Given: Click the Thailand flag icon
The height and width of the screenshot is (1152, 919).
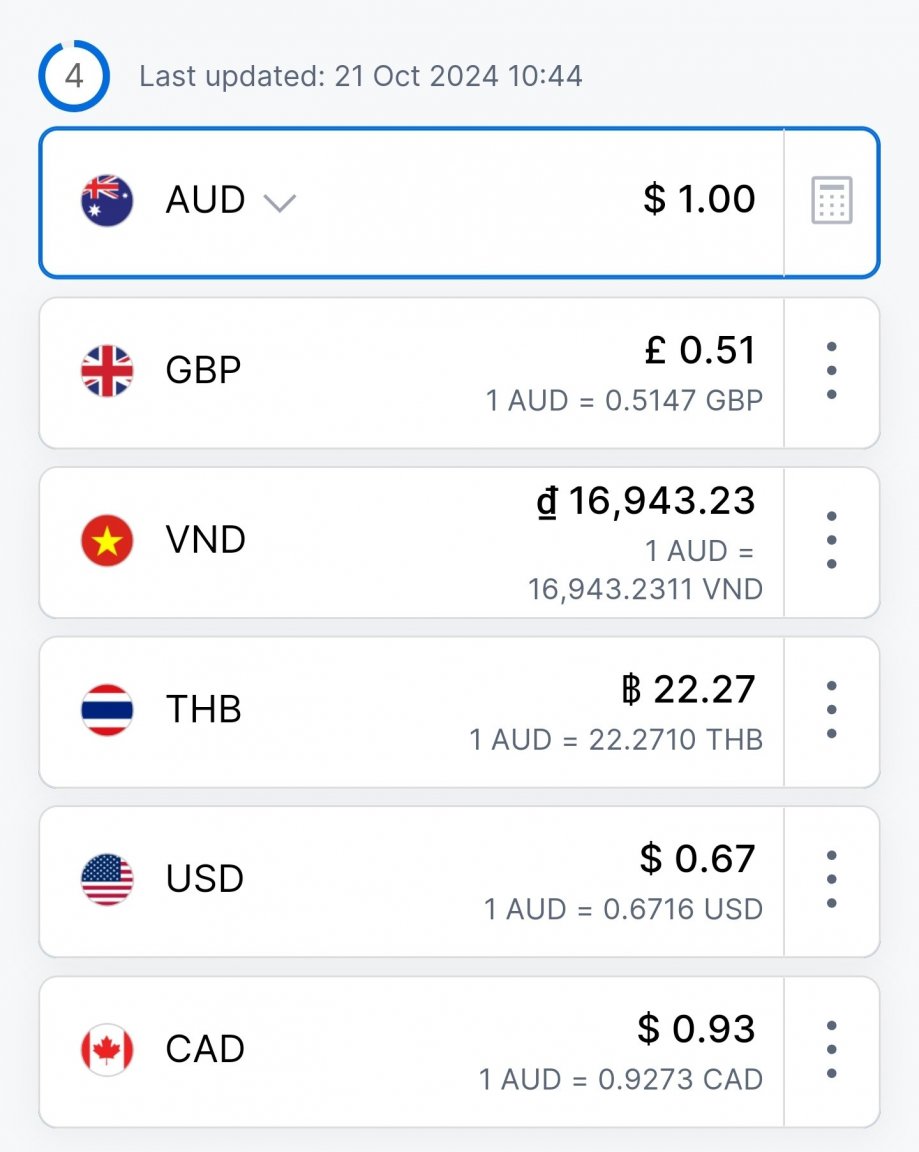Looking at the screenshot, I should tap(107, 710).
